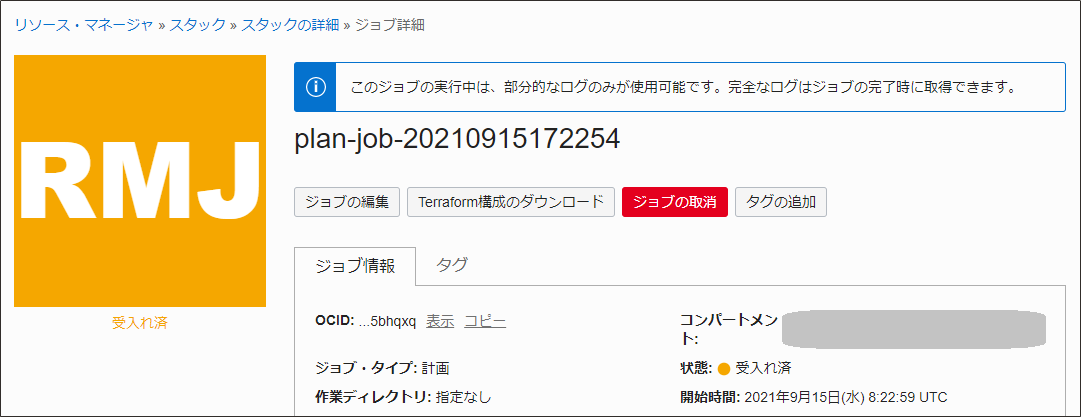Image resolution: width=1081 pixels, height=417 pixels.
Task: Navigate to スタック breadcrumb link
Action: pos(198,25)
